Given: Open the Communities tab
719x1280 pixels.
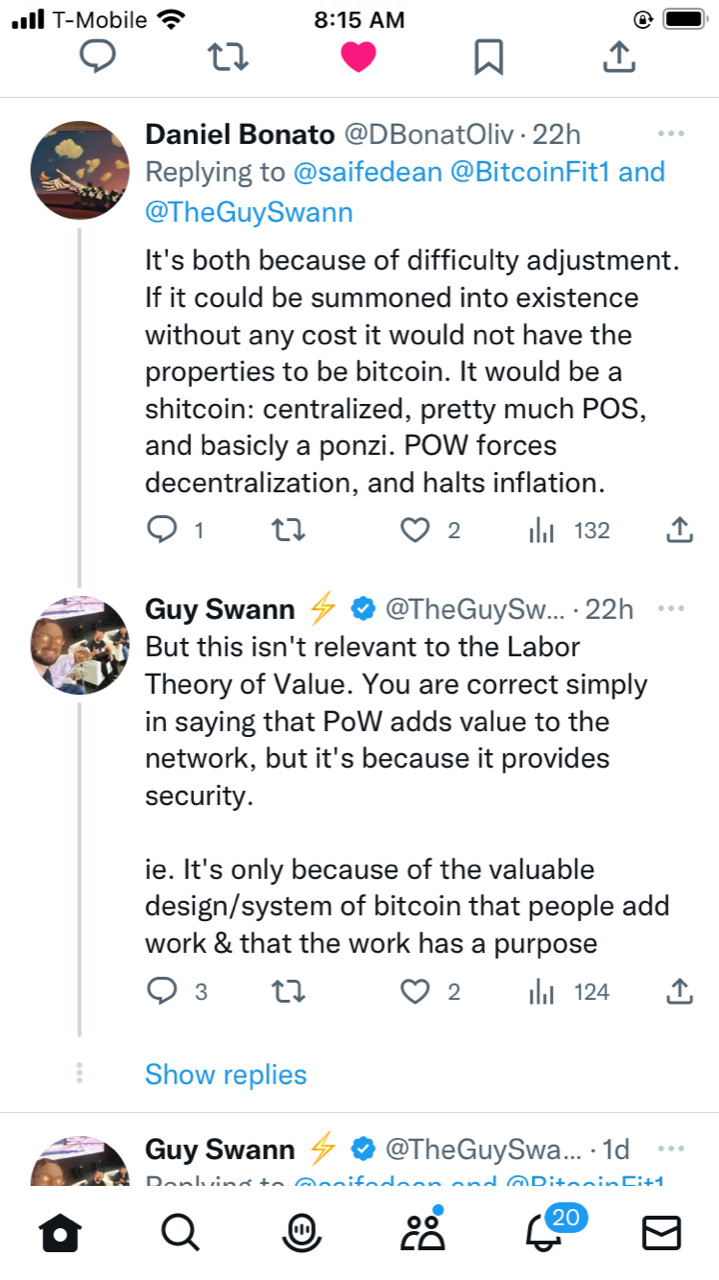Looking at the screenshot, I should click(x=421, y=1233).
